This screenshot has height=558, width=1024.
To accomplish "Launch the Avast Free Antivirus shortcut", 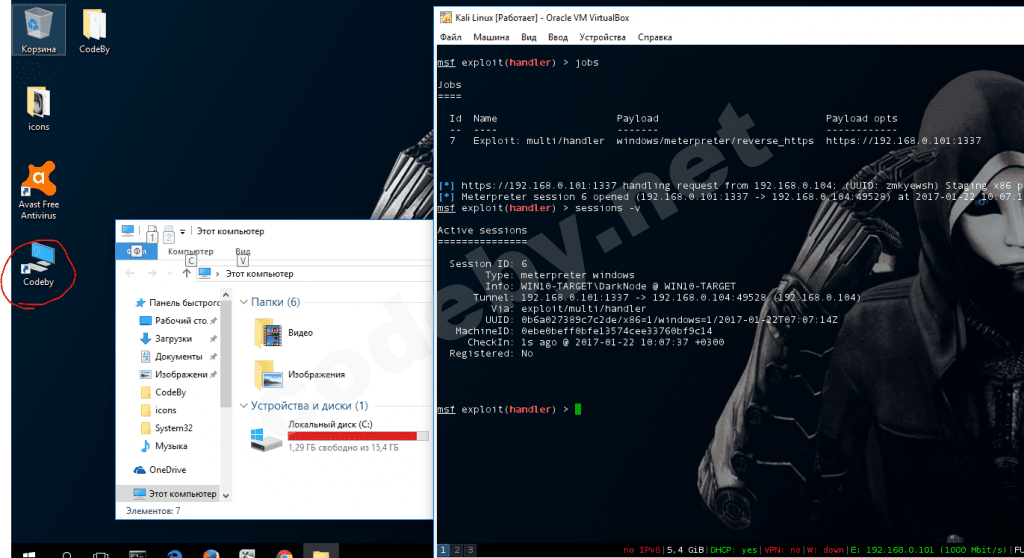I will pyautogui.click(x=38, y=190).
